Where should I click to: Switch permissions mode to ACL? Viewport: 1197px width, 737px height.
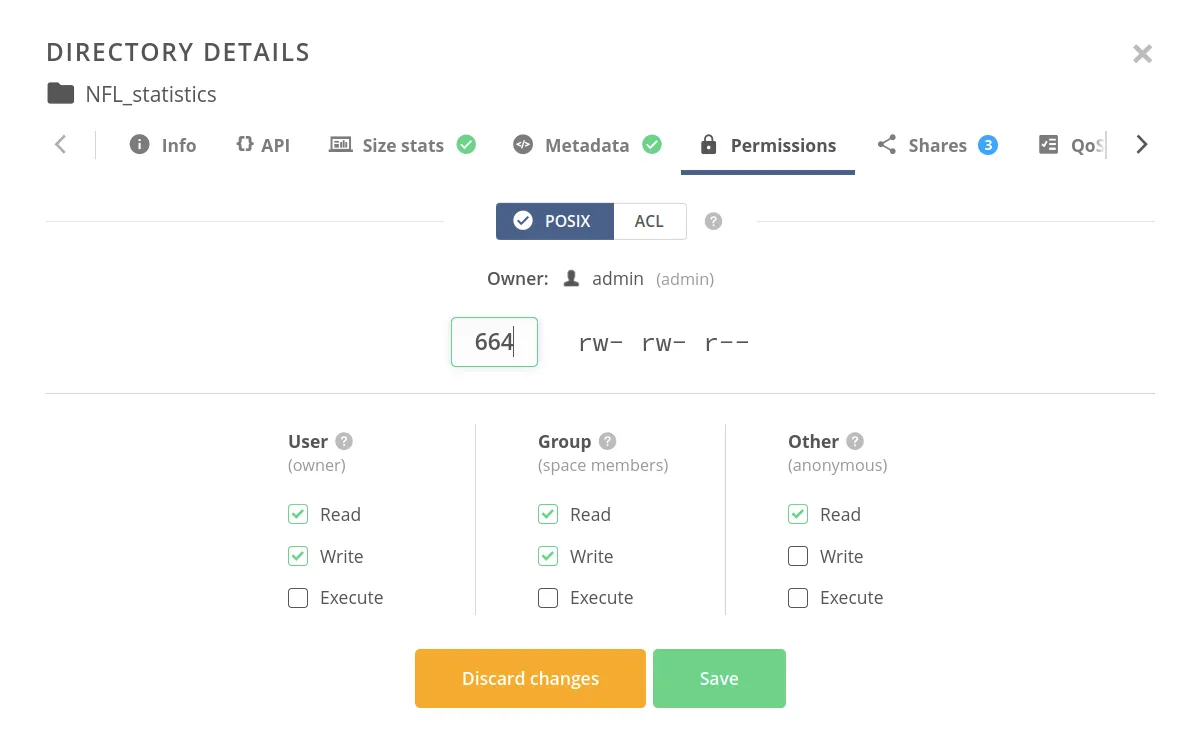[649, 221]
